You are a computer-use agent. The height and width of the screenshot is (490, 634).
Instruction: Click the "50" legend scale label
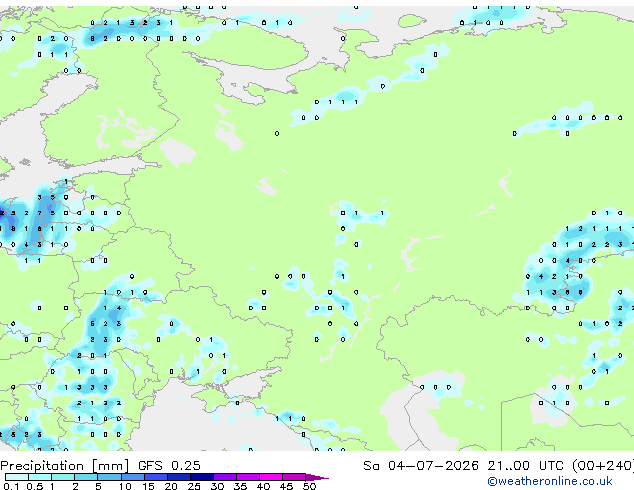(309, 486)
